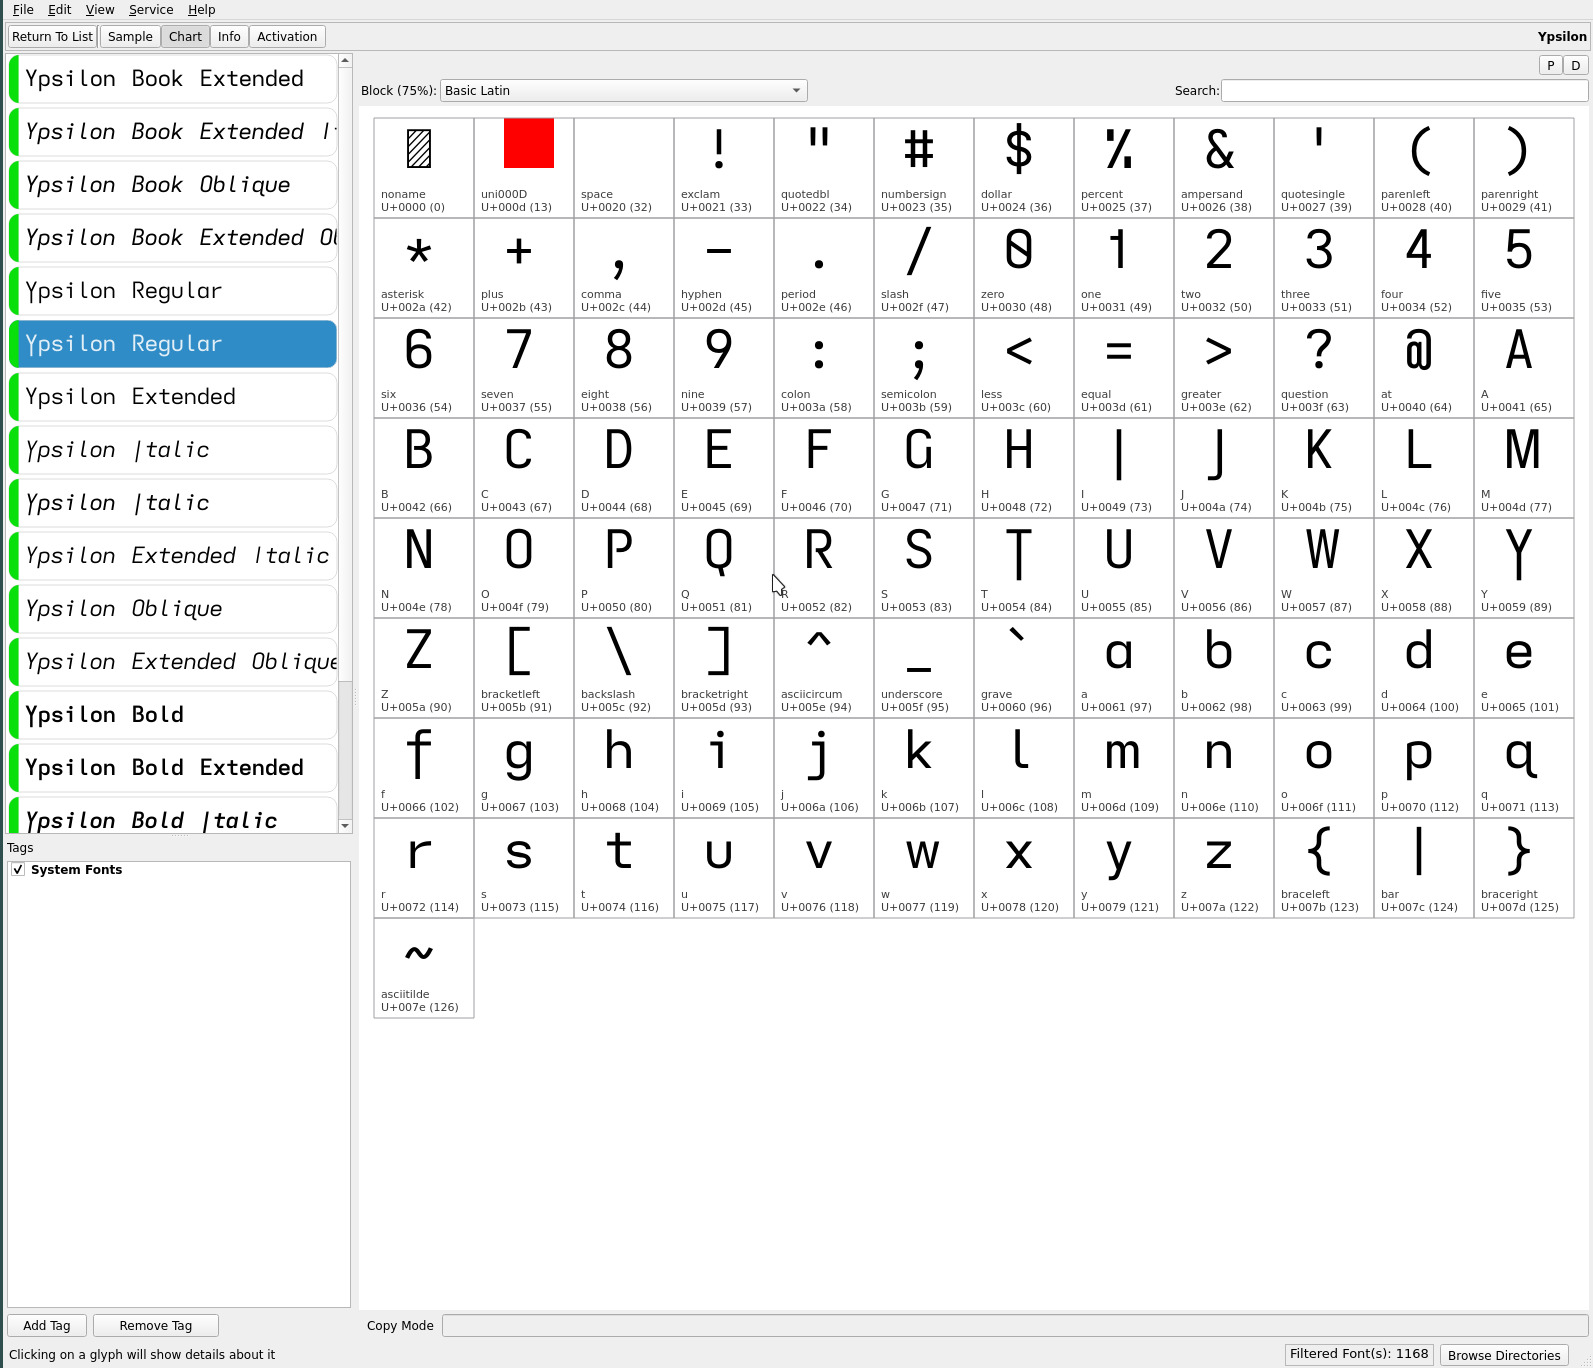Viewport: 1593px width, 1368px height.
Task: Toggle the System Fonts tag checkbox
Action: pyautogui.click(x=18, y=869)
